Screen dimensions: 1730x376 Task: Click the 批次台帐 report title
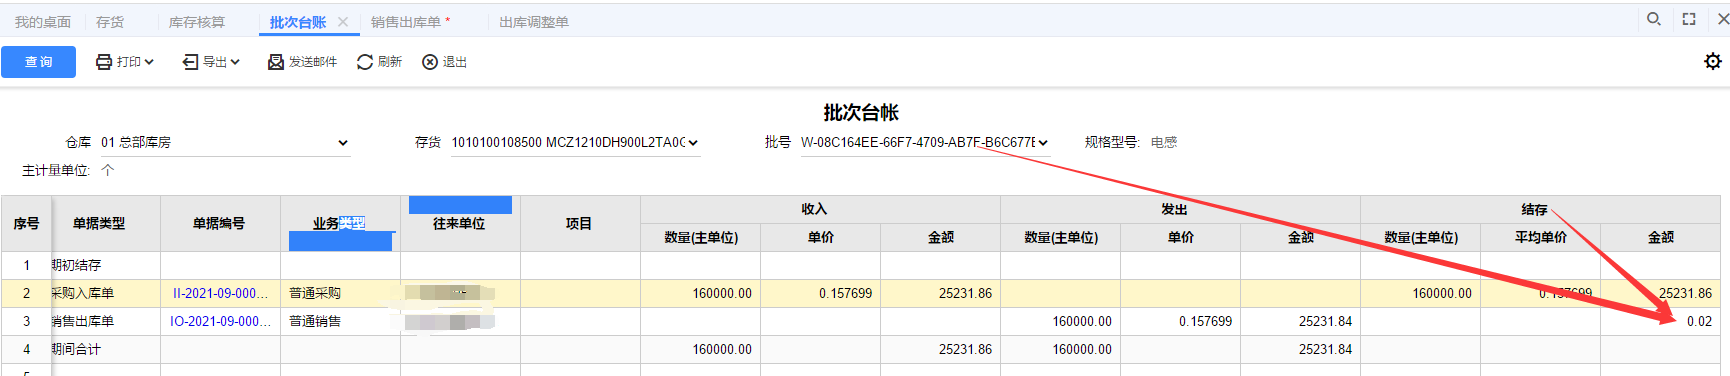[861, 113]
